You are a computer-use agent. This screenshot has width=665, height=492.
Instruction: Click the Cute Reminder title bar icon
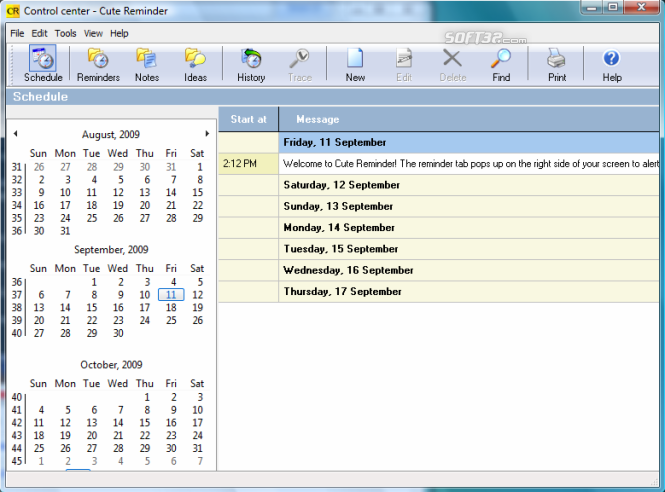click(x=13, y=11)
